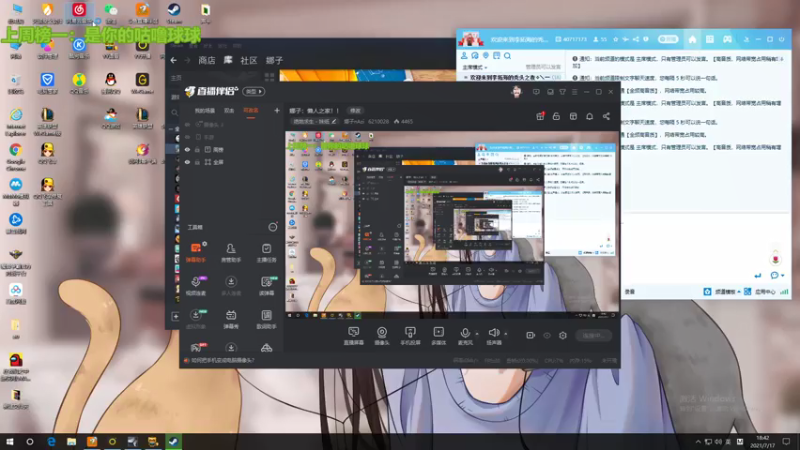Open the toolbox more-options circle icon

click(273, 227)
